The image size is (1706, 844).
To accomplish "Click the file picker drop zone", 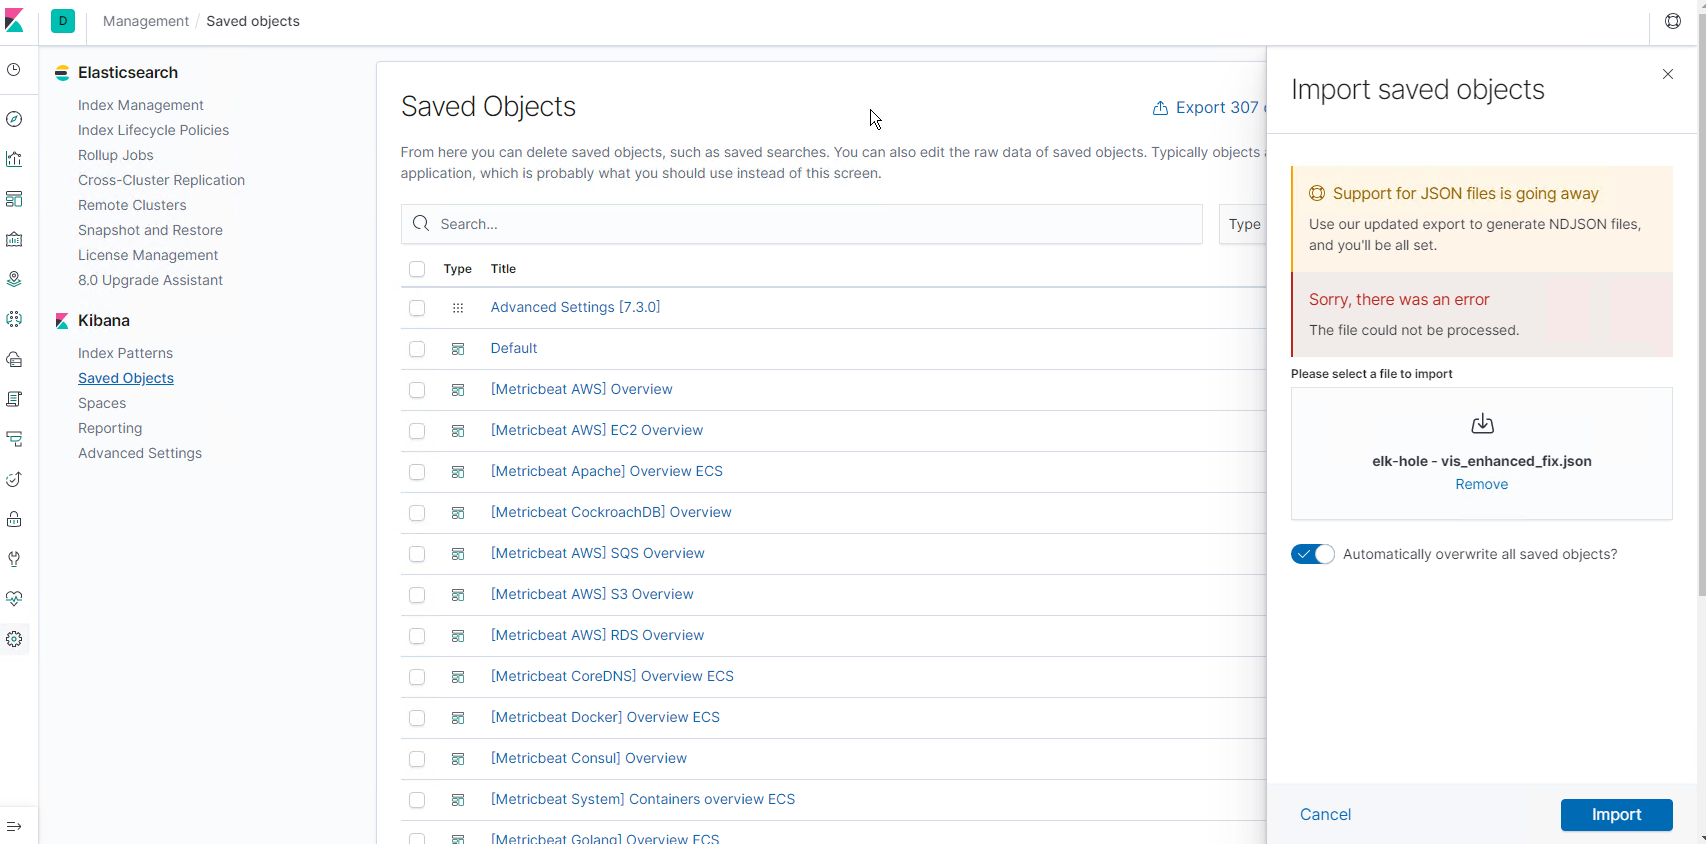I will (1481, 453).
